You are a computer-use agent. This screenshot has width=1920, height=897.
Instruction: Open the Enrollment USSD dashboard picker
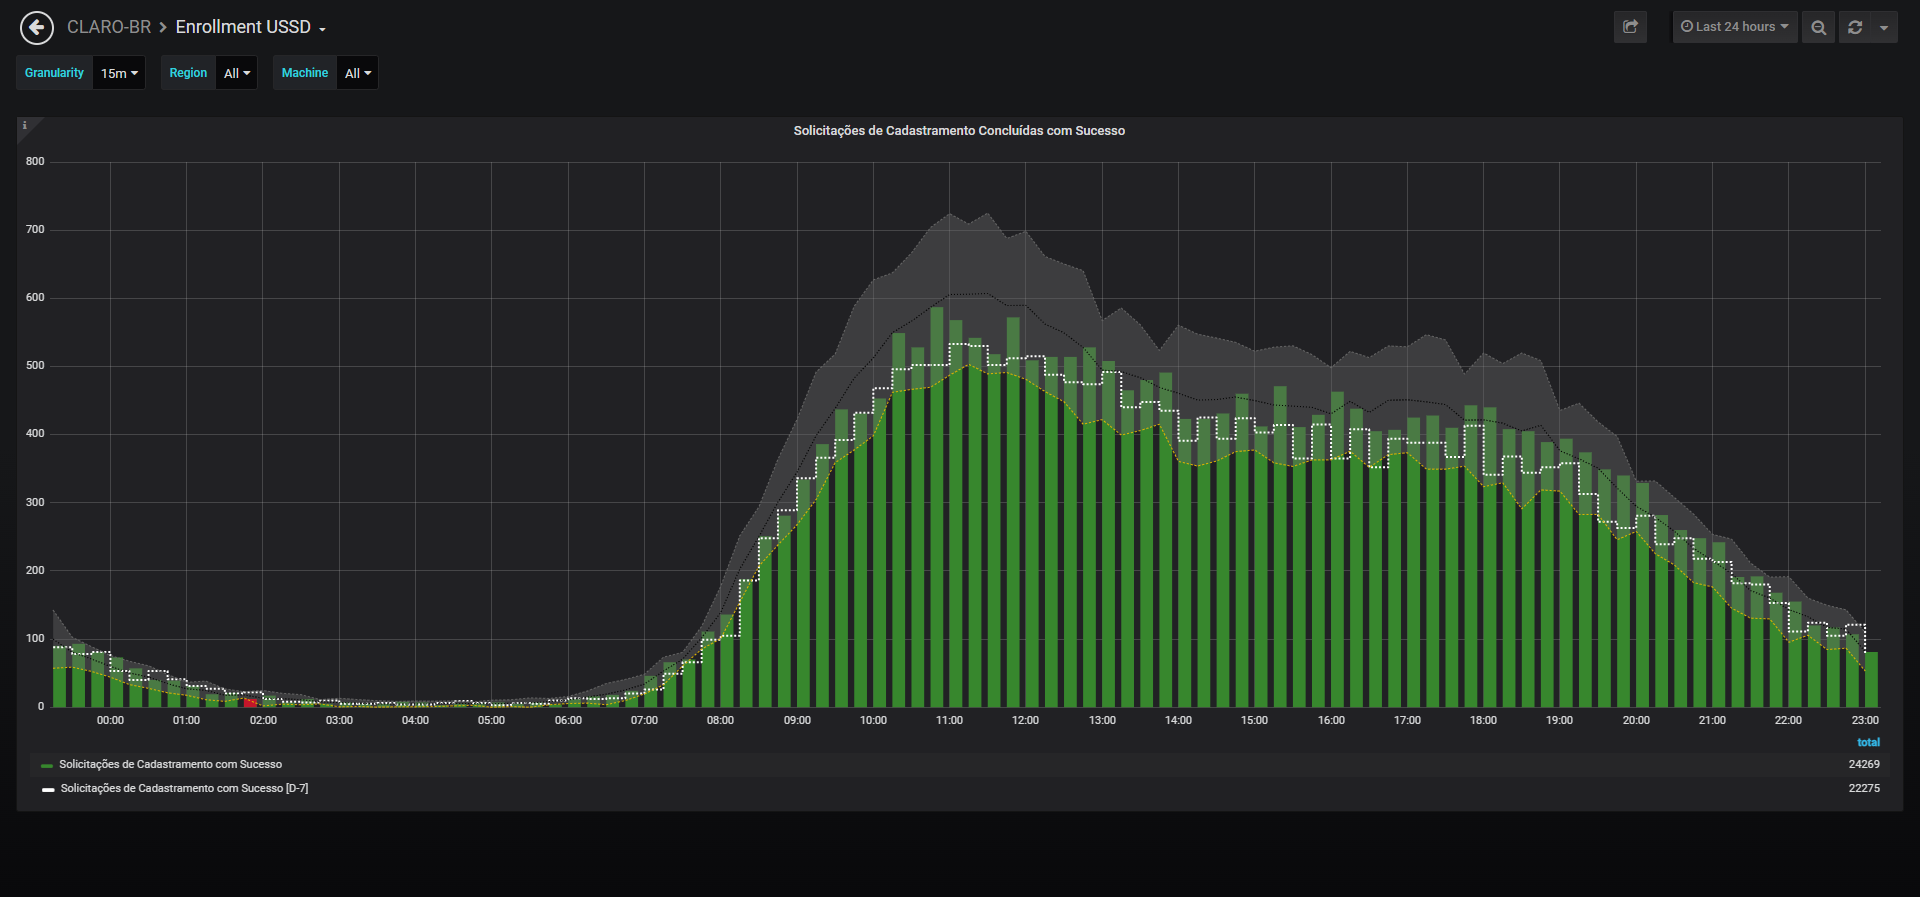(x=251, y=27)
